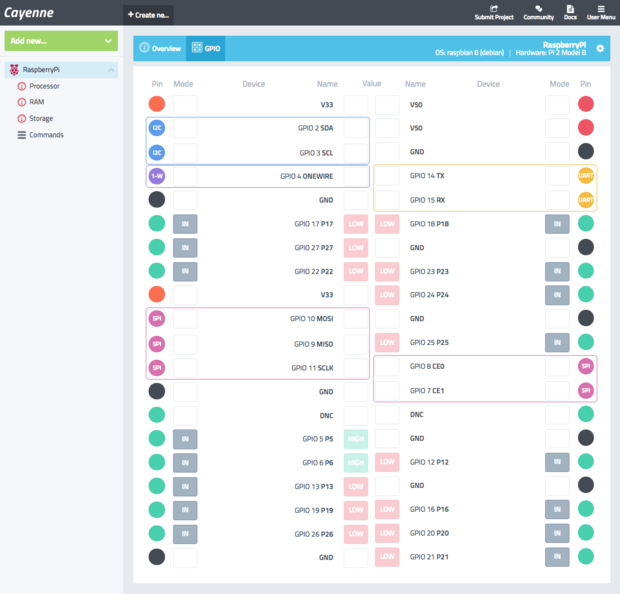Screen dimensions: 620x594
Task: Toggle the IN mode of GPIO 21
Action: [x=557, y=557]
